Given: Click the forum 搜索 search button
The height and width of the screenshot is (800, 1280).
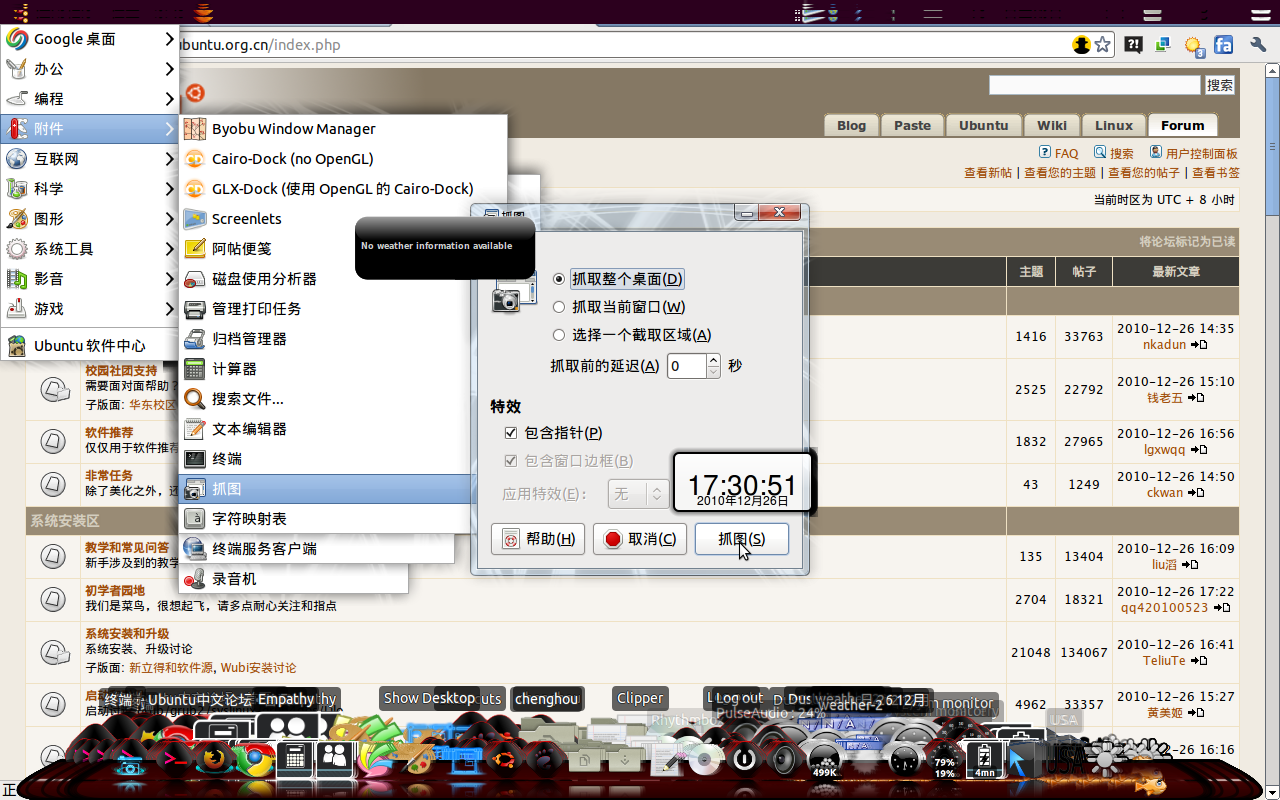Looking at the screenshot, I should pos(1220,85).
